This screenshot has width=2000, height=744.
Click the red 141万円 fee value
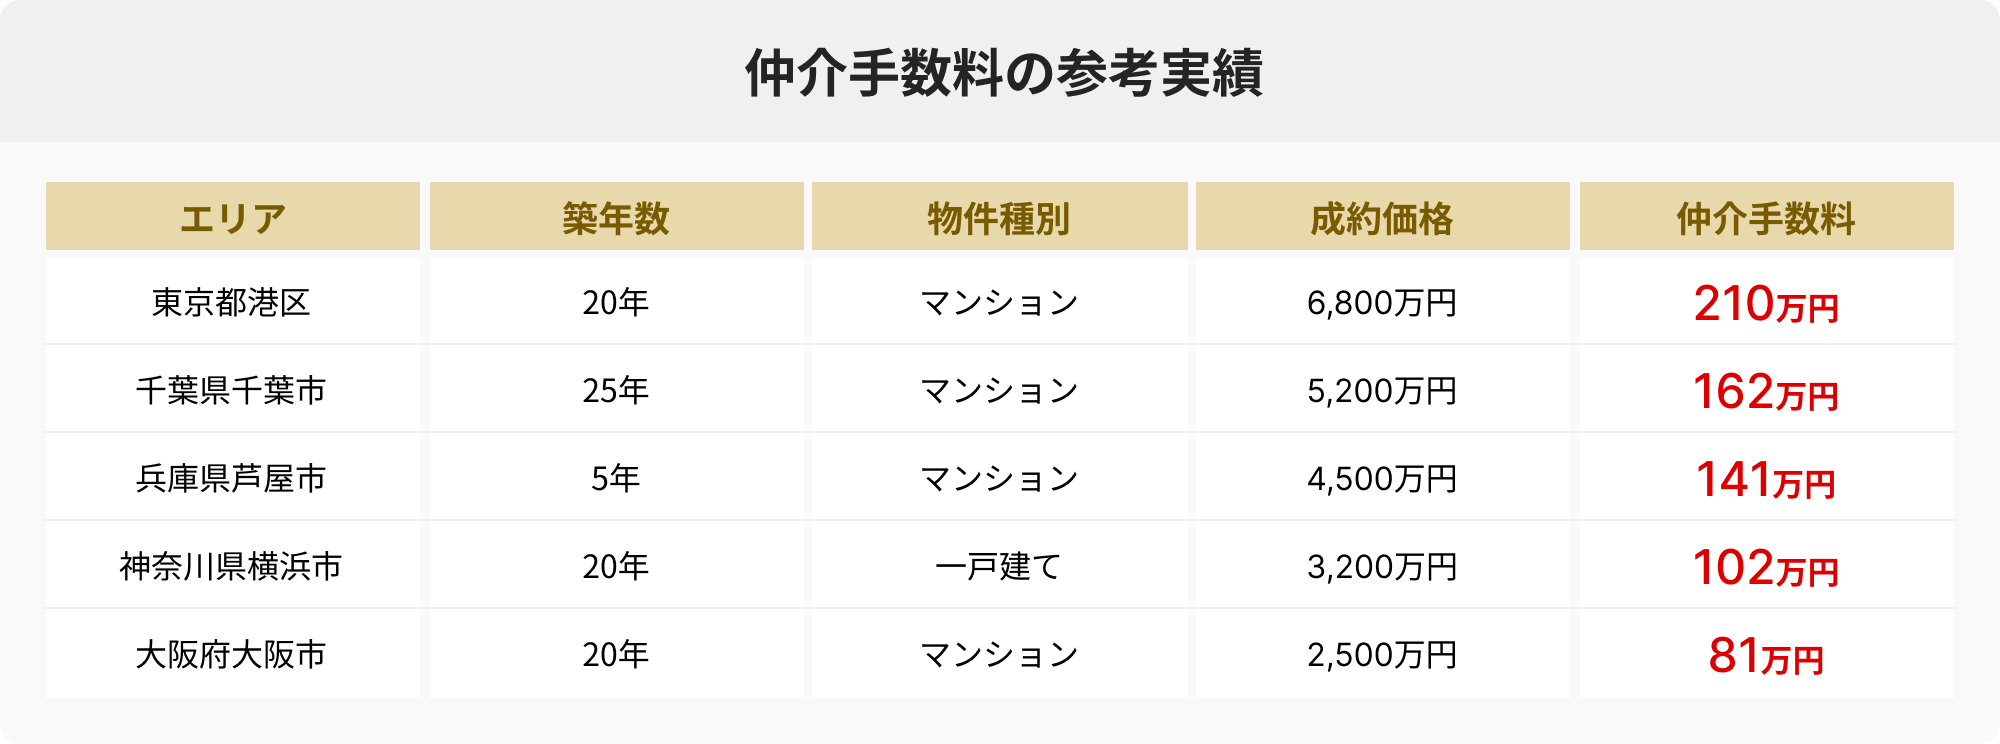click(1766, 480)
